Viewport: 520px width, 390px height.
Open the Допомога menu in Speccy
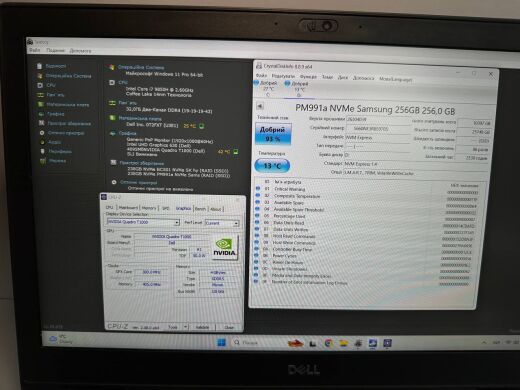click(x=80, y=51)
